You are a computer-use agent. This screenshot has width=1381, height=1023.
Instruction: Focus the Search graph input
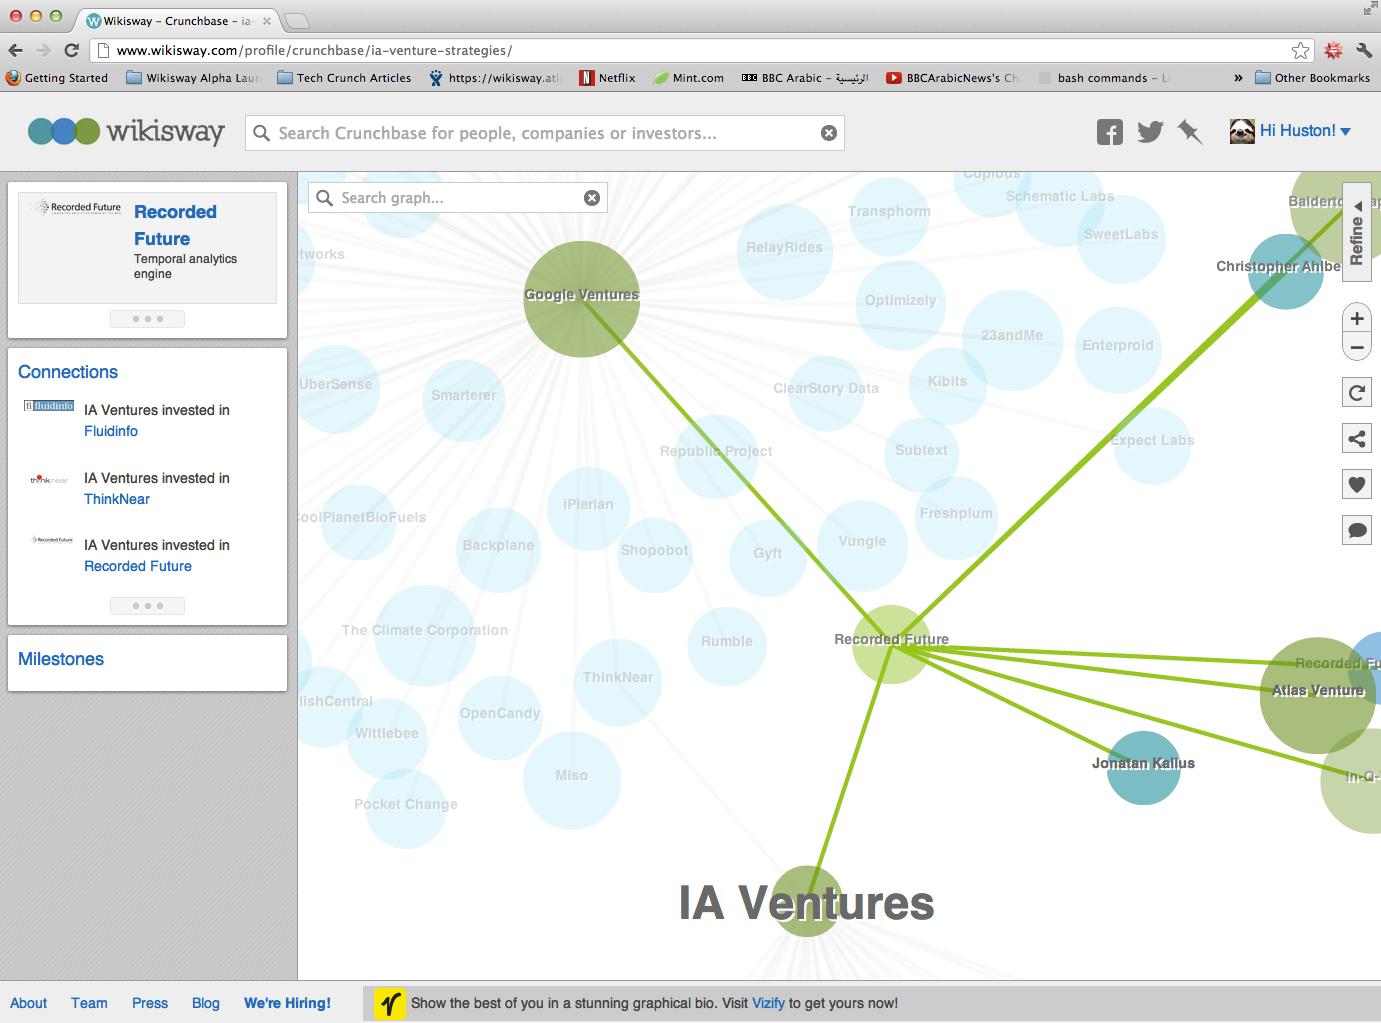pyautogui.click(x=457, y=198)
